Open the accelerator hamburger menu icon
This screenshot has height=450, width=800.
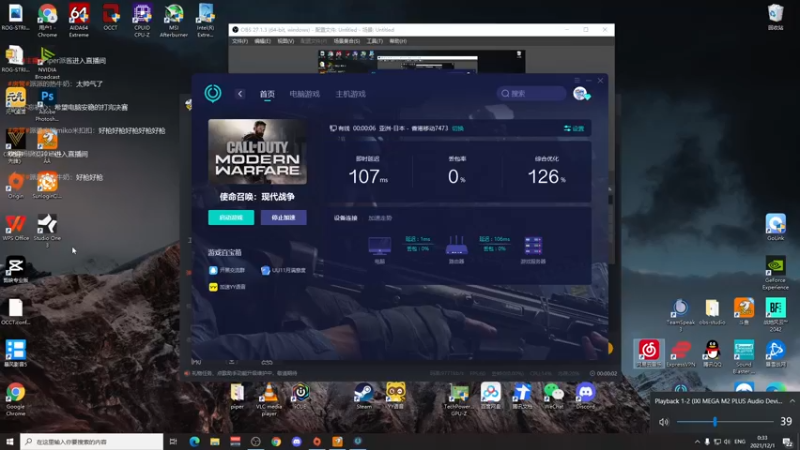pyautogui.click(x=577, y=81)
